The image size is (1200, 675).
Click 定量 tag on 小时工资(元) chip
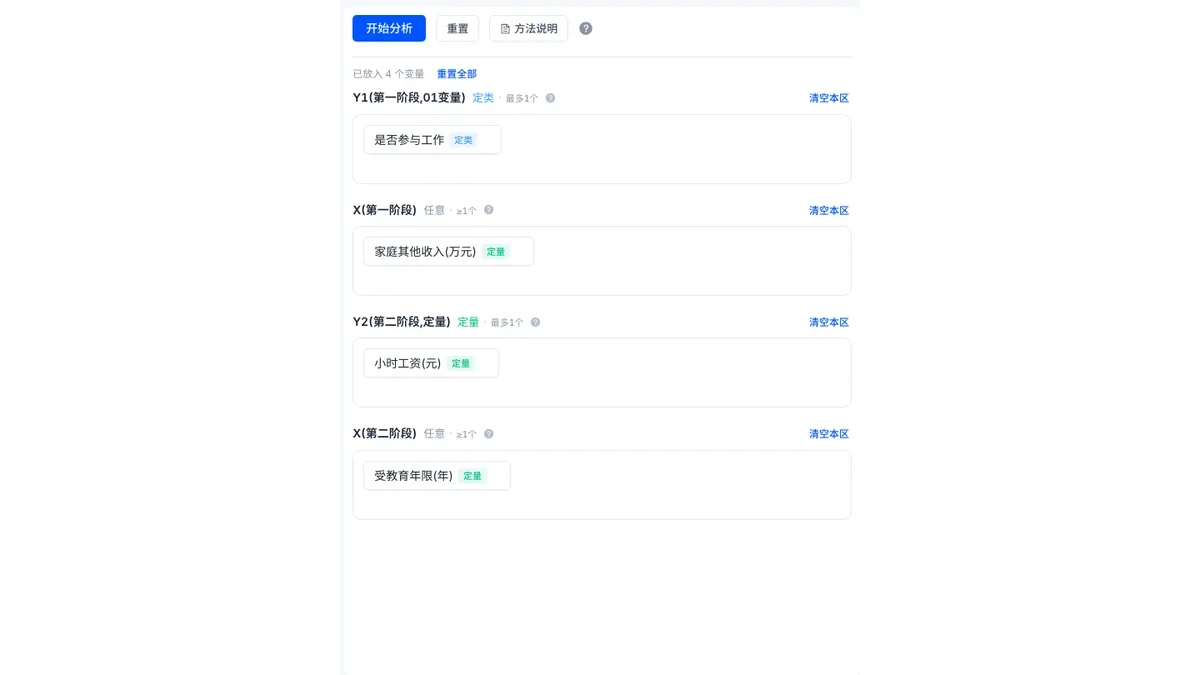point(460,364)
